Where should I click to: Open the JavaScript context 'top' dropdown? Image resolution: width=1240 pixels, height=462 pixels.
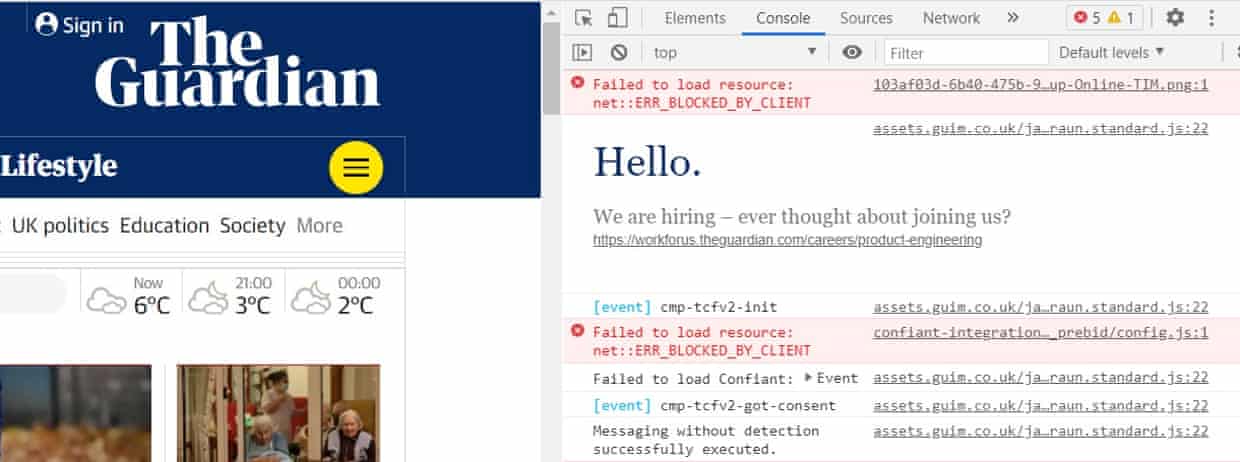coord(735,52)
